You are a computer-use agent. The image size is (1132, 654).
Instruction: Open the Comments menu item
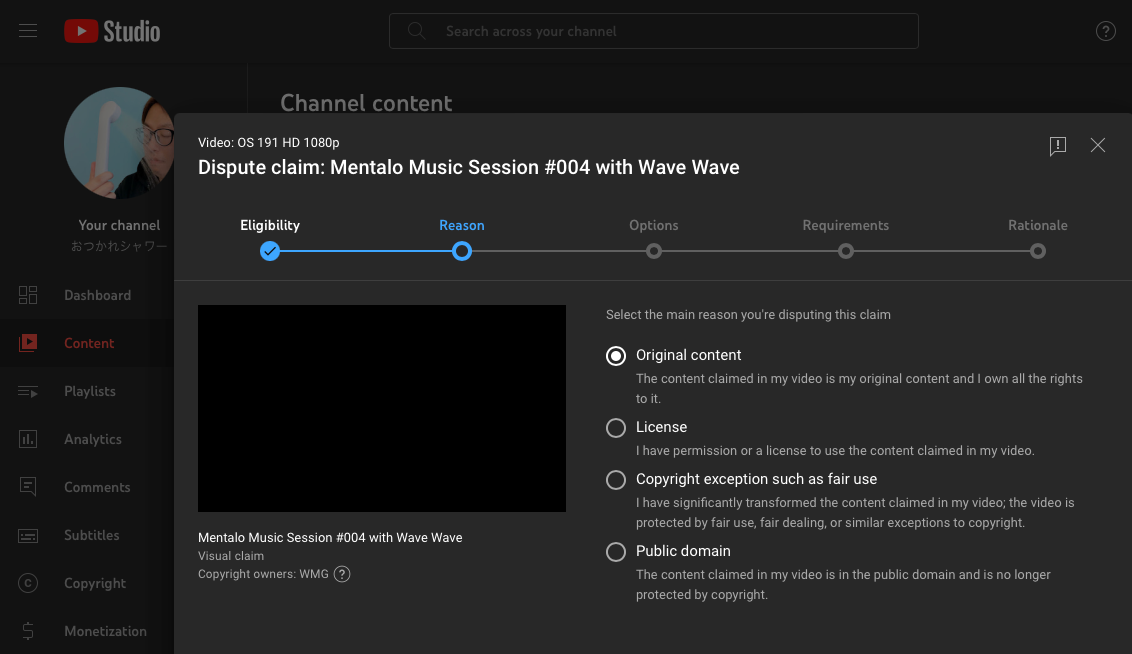tap(97, 487)
